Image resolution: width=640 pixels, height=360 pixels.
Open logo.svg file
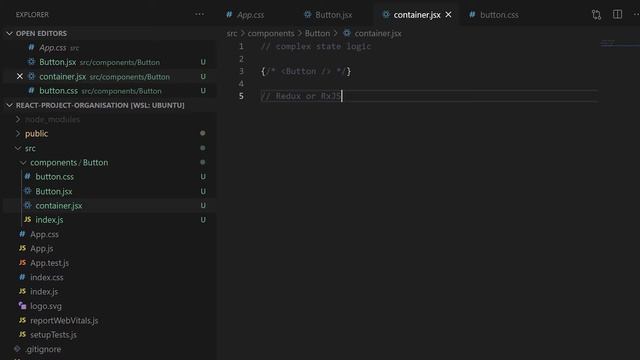click(x=110, y=306)
